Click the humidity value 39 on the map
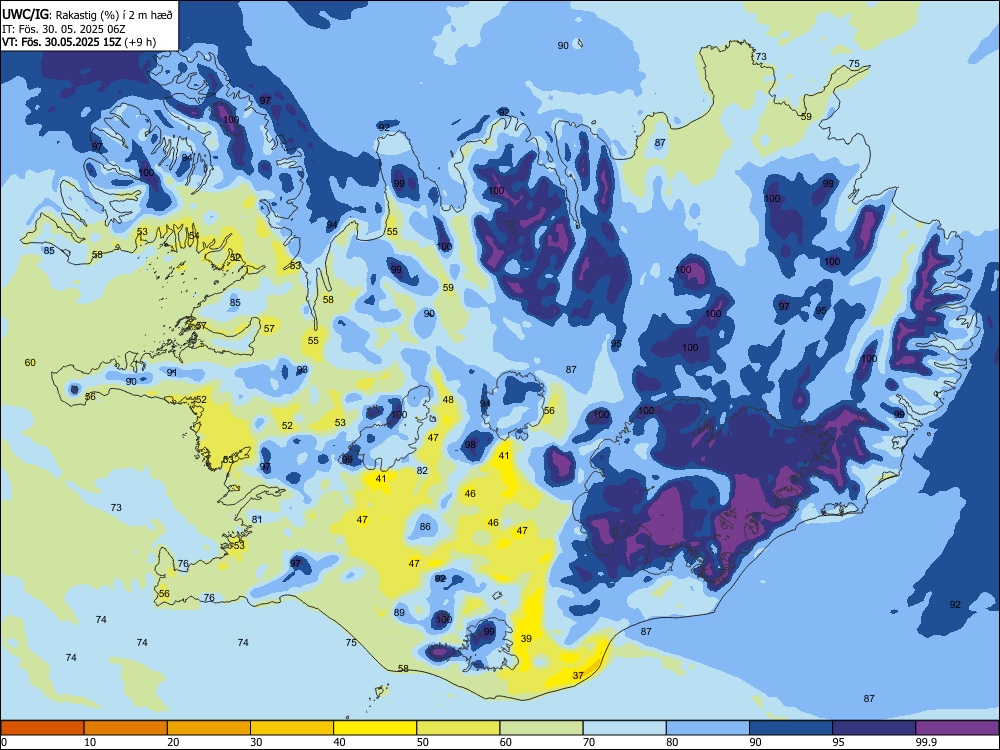Viewport: 1000px width, 750px height. (526, 638)
